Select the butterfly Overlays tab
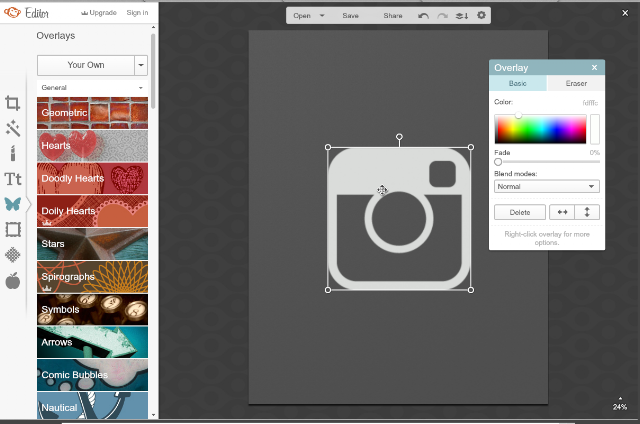This screenshot has height=424, width=640. click(x=13, y=204)
